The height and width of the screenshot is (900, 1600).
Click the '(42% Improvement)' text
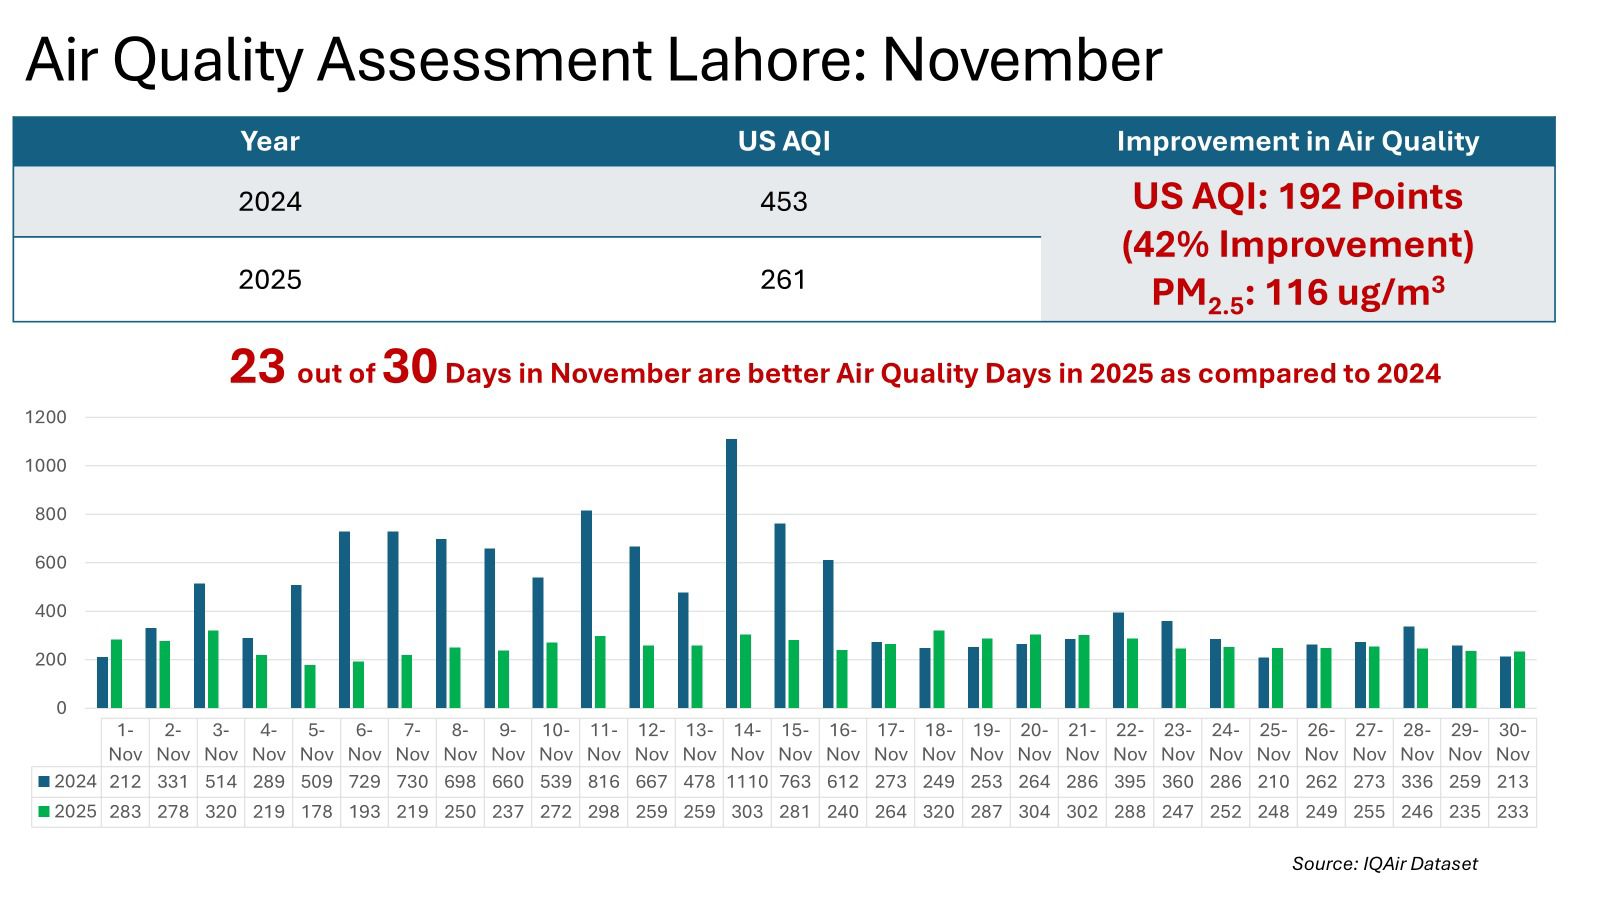(1297, 245)
